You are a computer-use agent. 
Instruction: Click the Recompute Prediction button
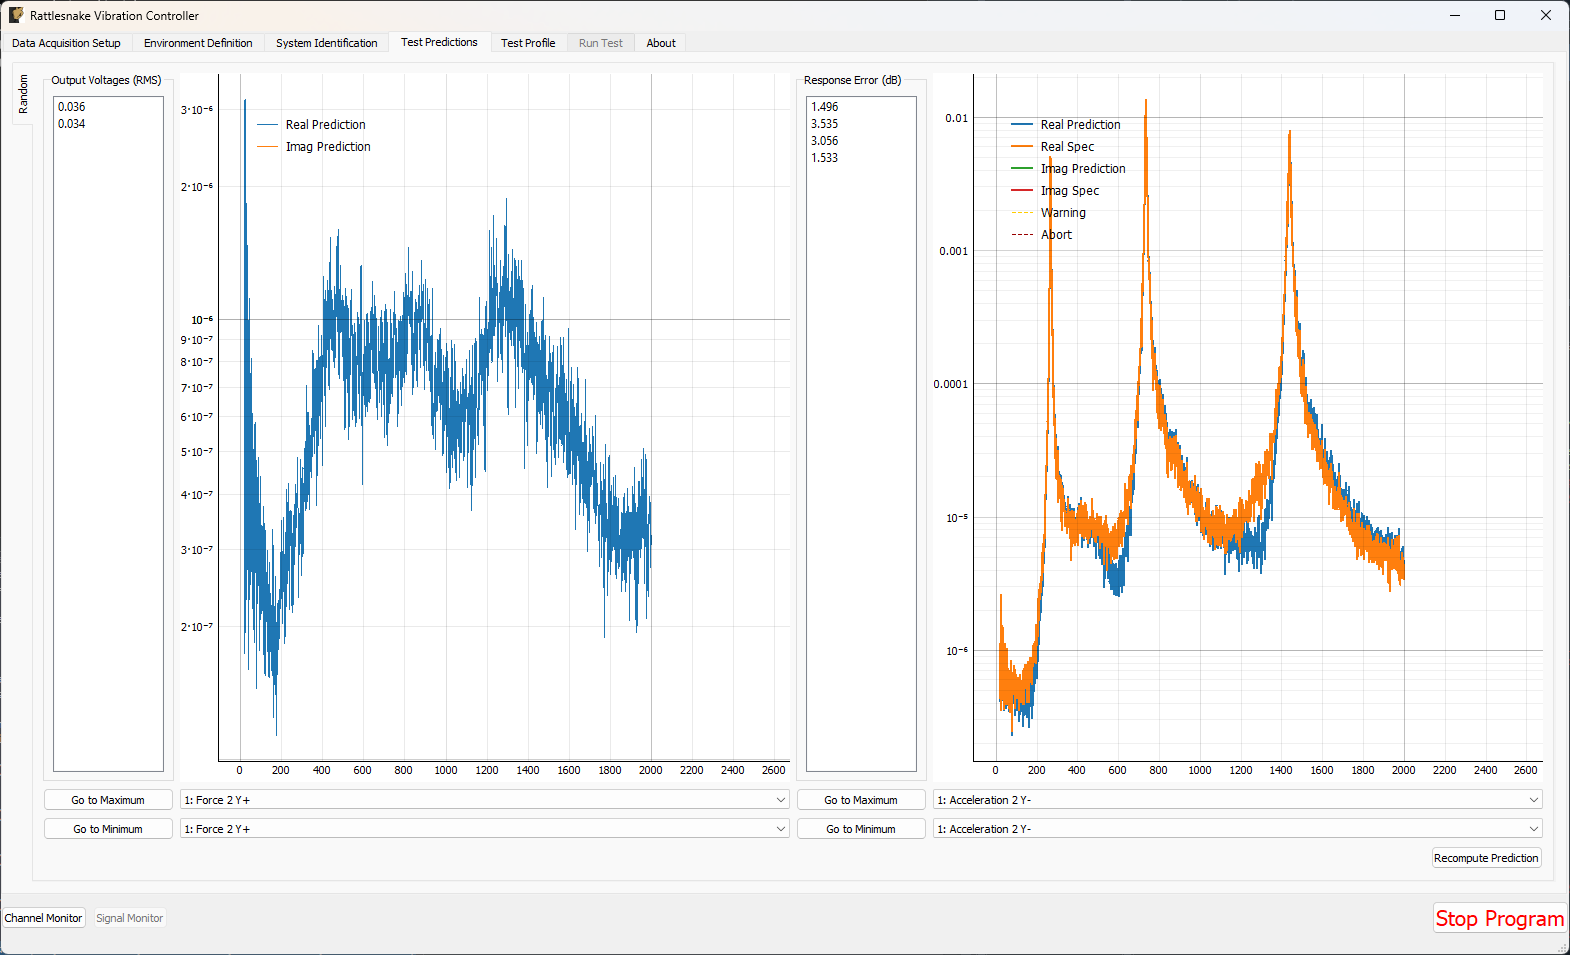pos(1485,858)
